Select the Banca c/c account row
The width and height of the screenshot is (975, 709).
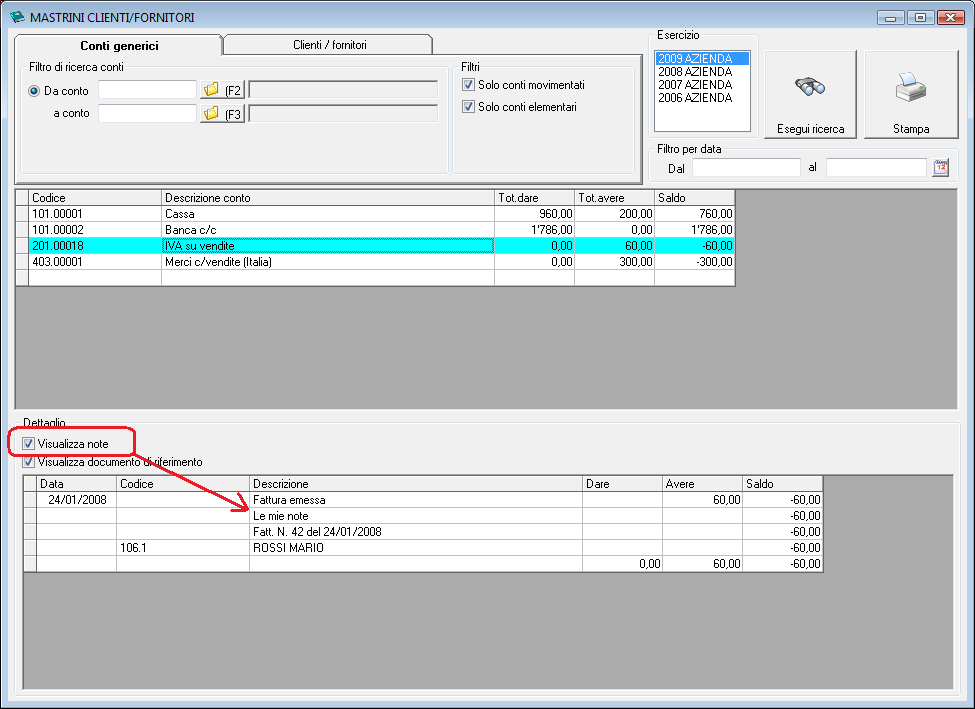(x=375, y=230)
